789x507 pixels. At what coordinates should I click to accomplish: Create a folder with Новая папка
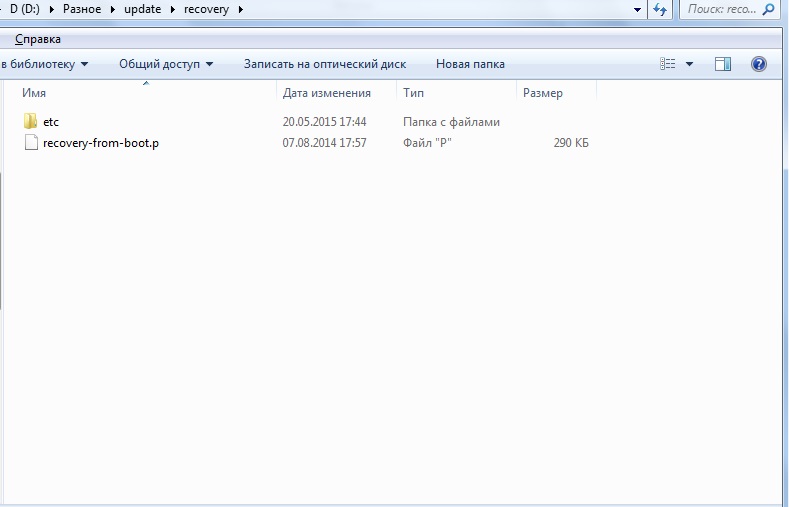[x=470, y=64]
